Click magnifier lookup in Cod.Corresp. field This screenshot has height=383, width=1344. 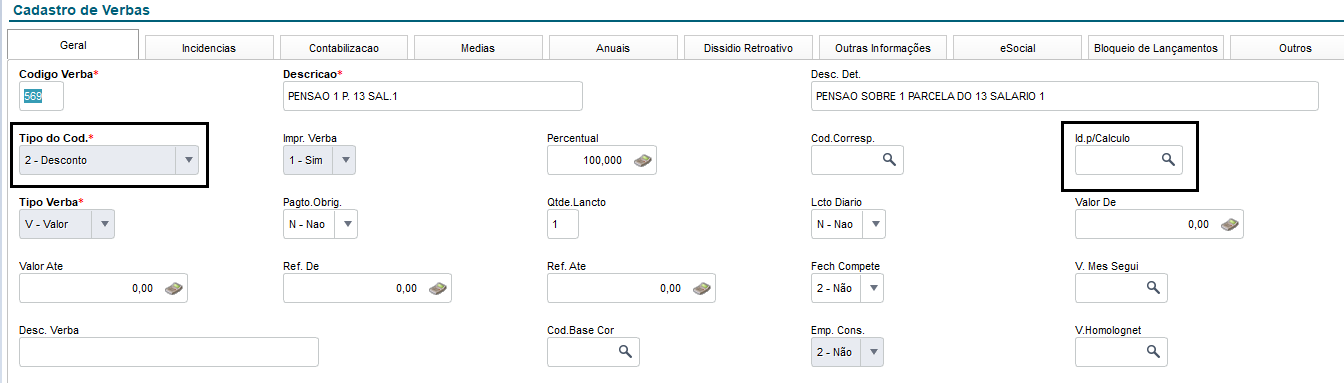click(888, 159)
